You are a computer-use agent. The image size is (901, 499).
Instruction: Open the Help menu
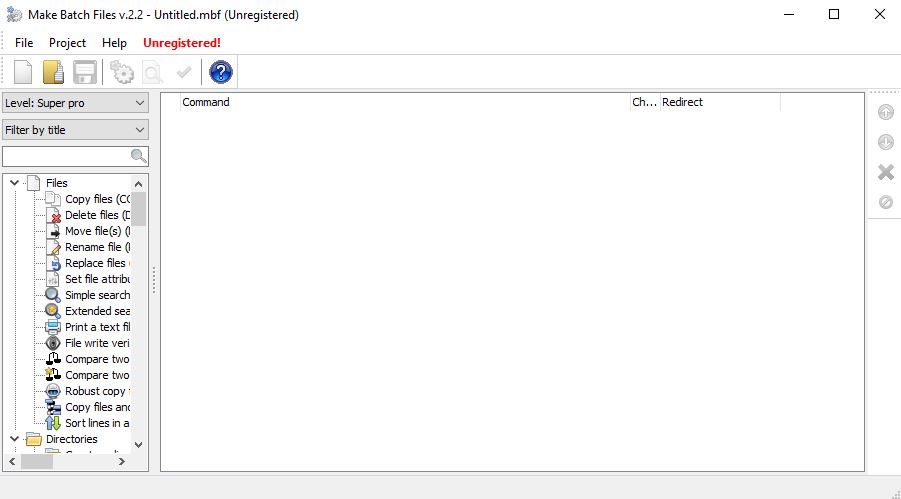click(x=114, y=43)
